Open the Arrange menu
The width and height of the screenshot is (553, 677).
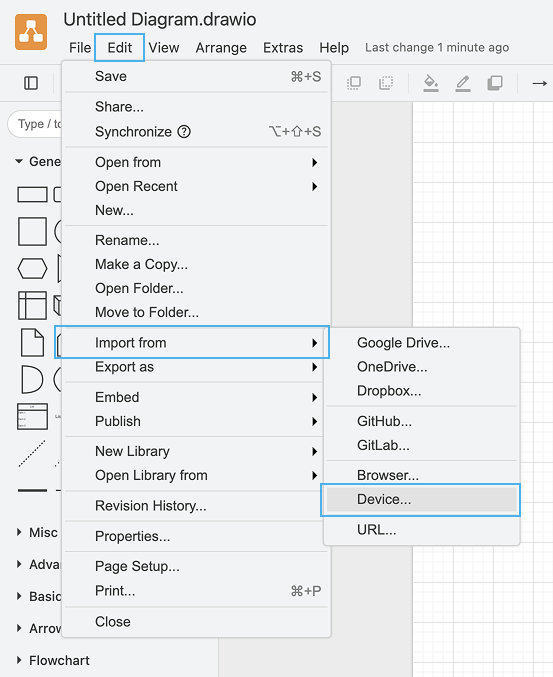coord(221,47)
